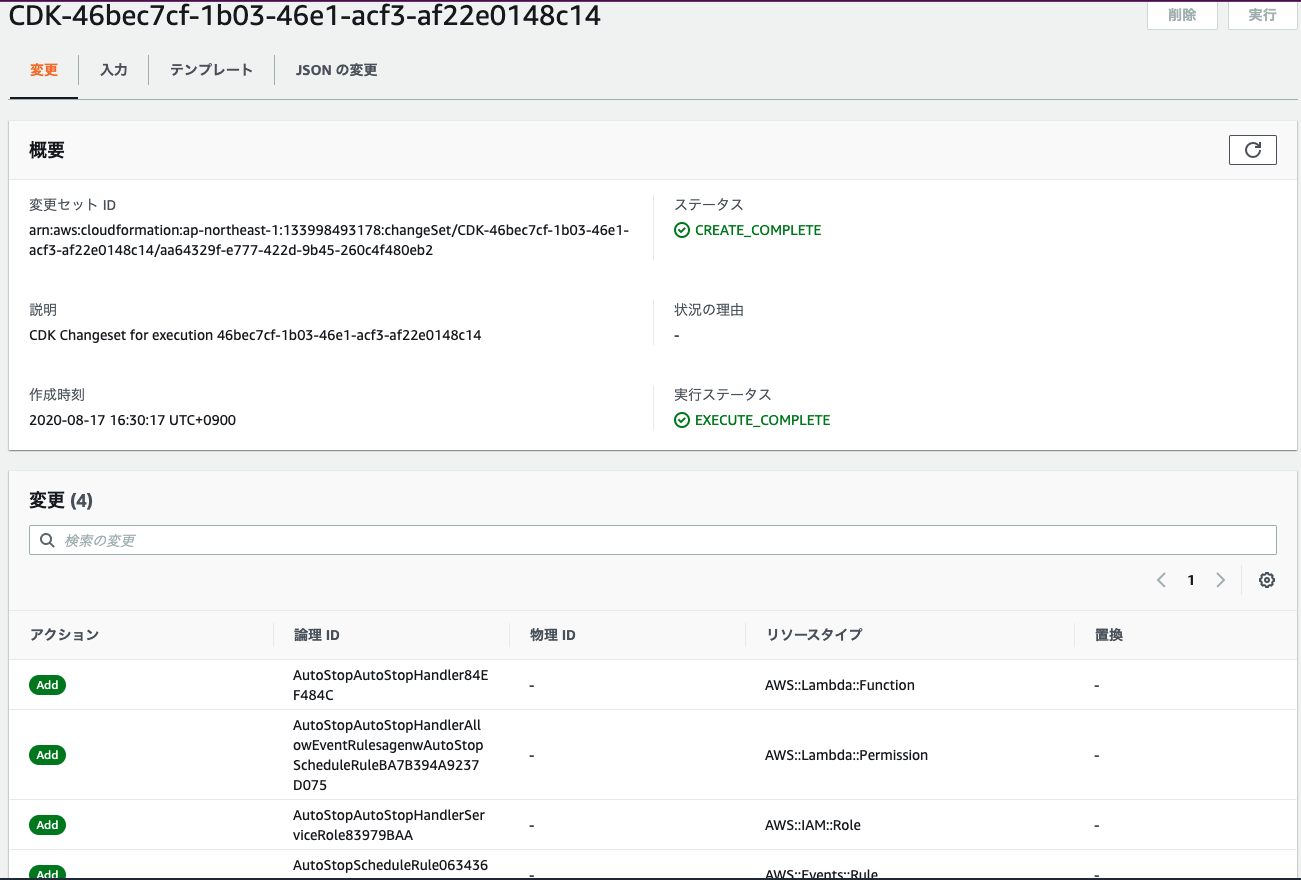The height and width of the screenshot is (880, 1301).
Task: Open the CREATE_COMPLETE status link
Action: tap(756, 229)
